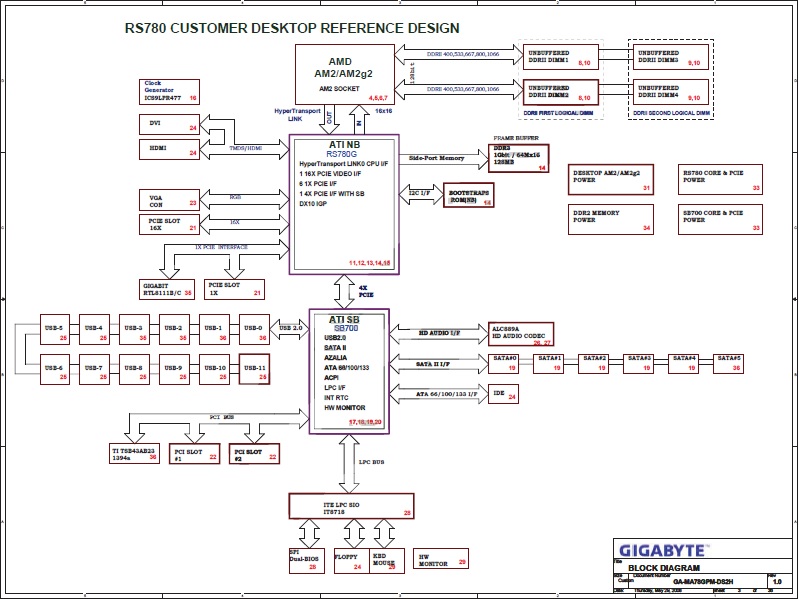This screenshot has width=799, height=599.
Task: Click the HD AUDIO I/F arrow label
Action: pyautogui.click(x=439, y=333)
